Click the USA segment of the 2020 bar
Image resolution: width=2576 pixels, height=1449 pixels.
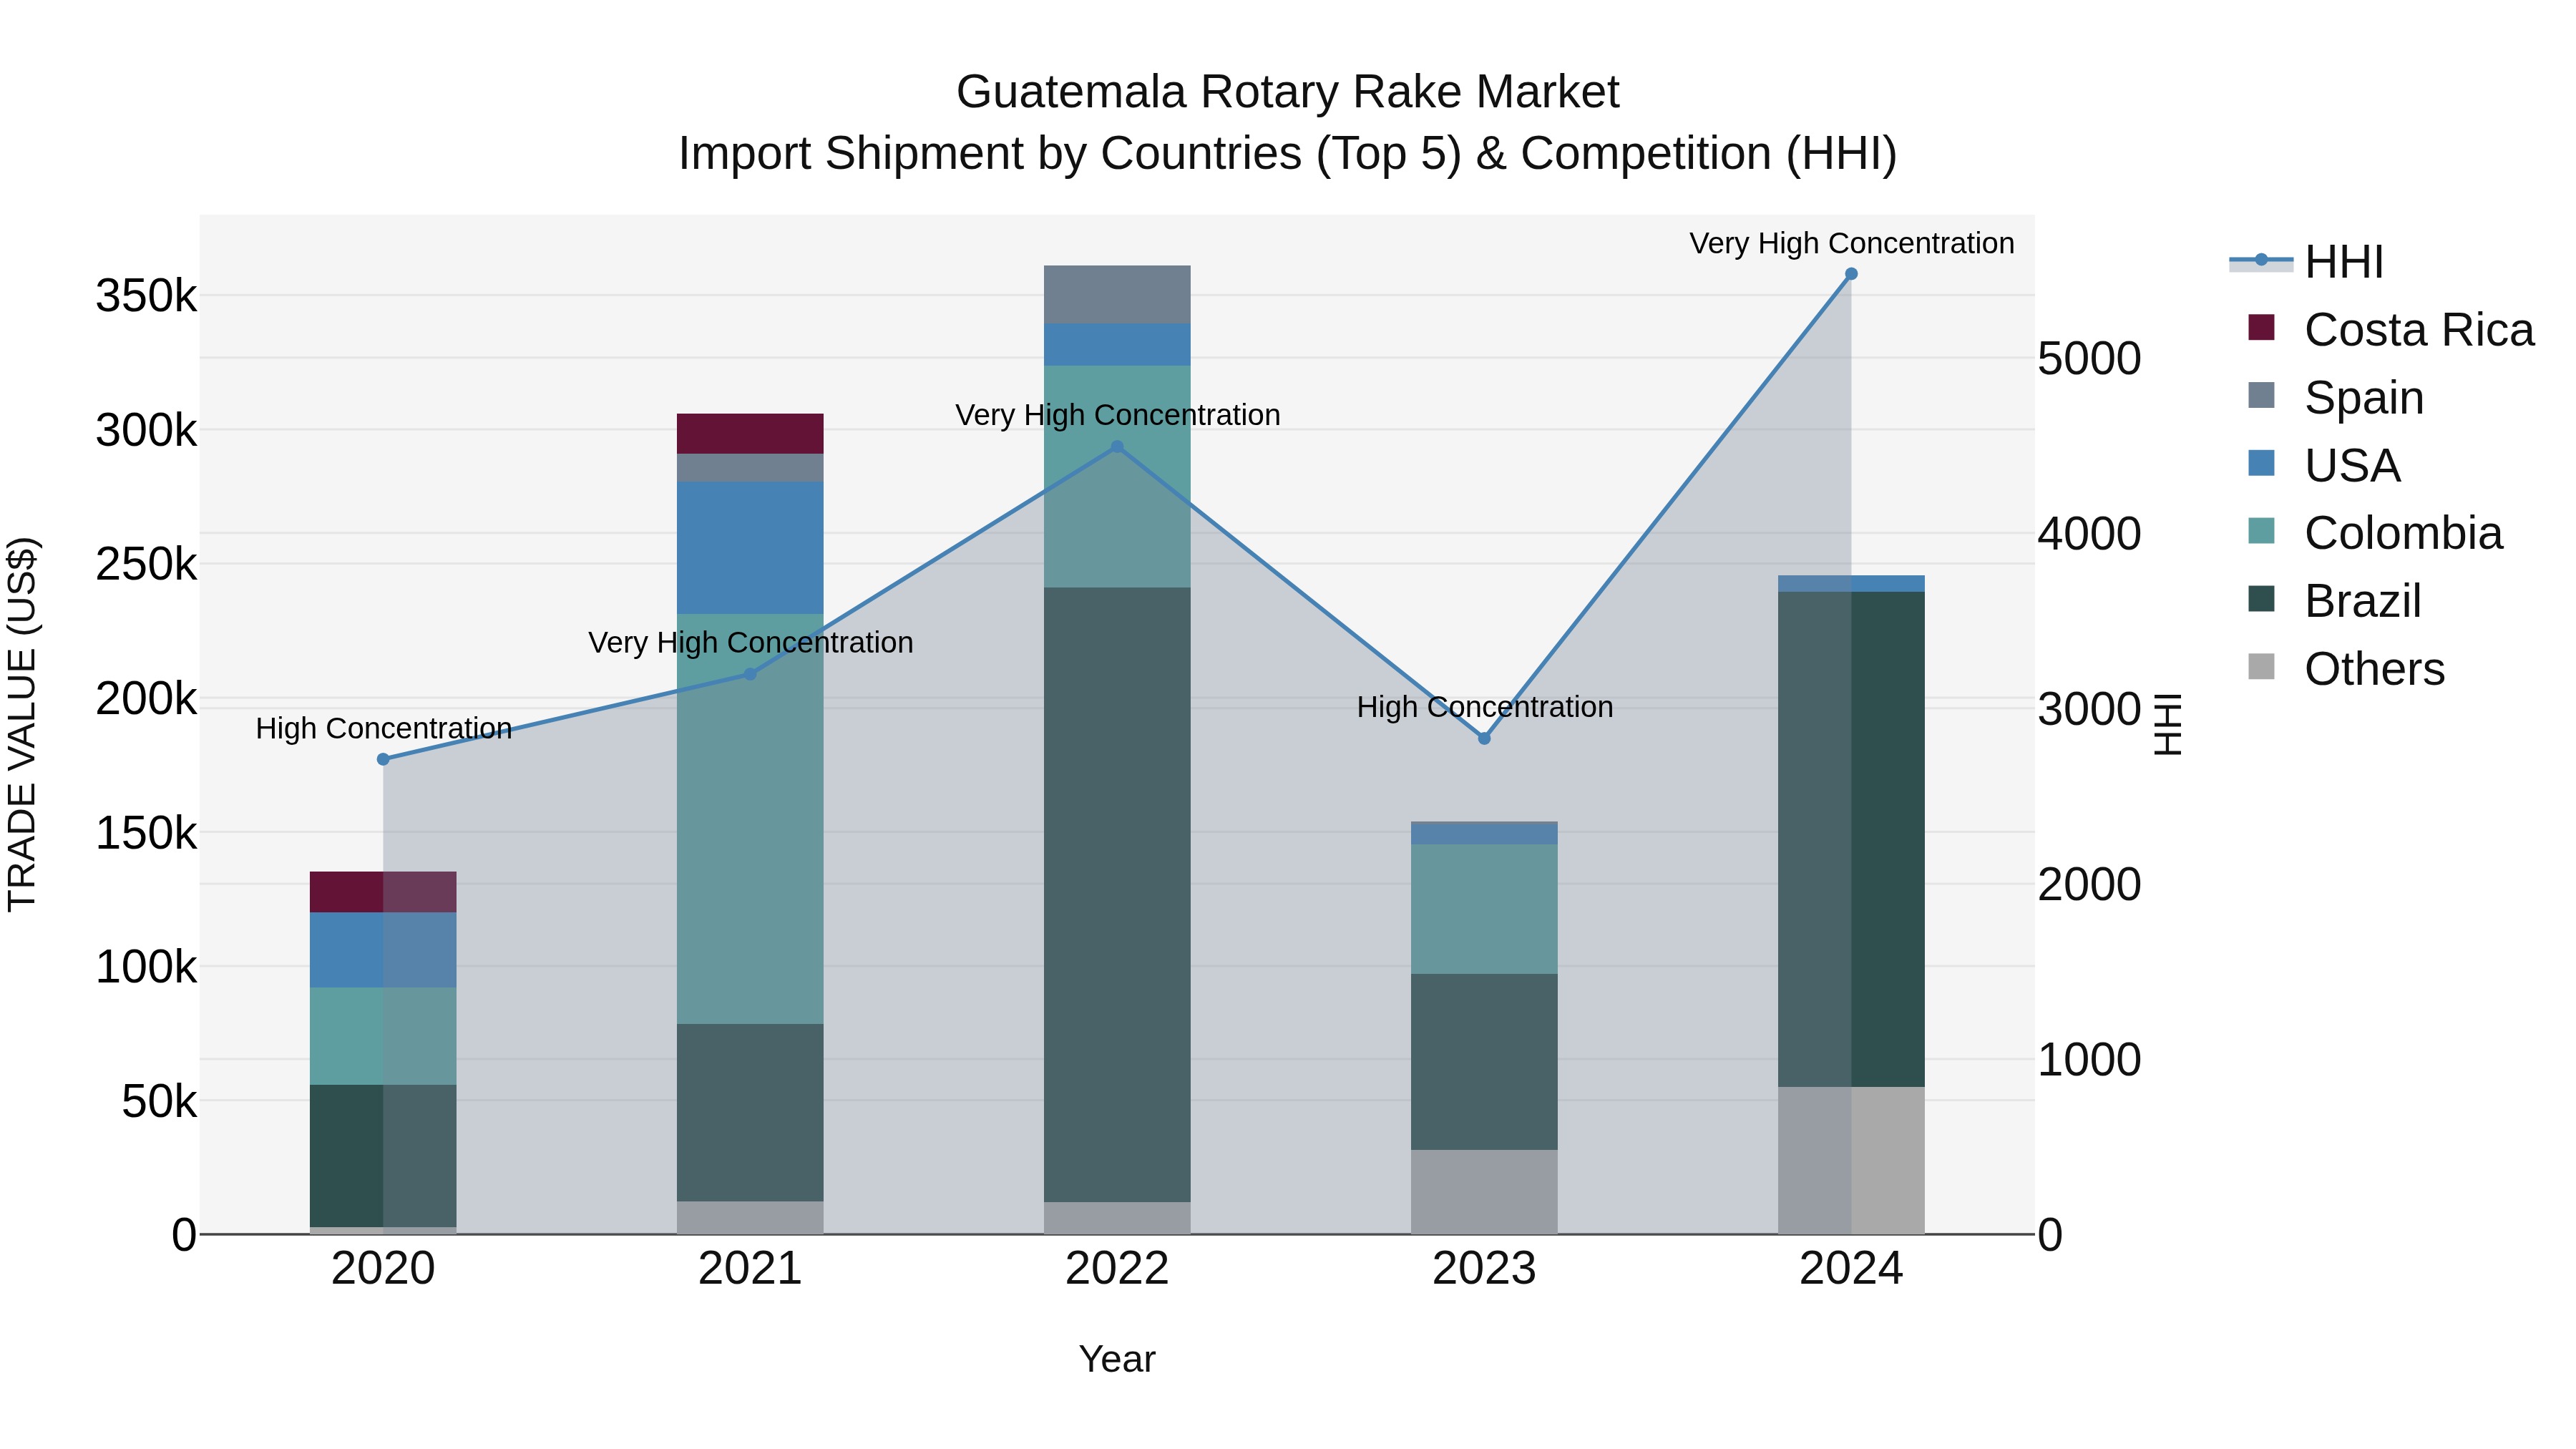point(383,950)
